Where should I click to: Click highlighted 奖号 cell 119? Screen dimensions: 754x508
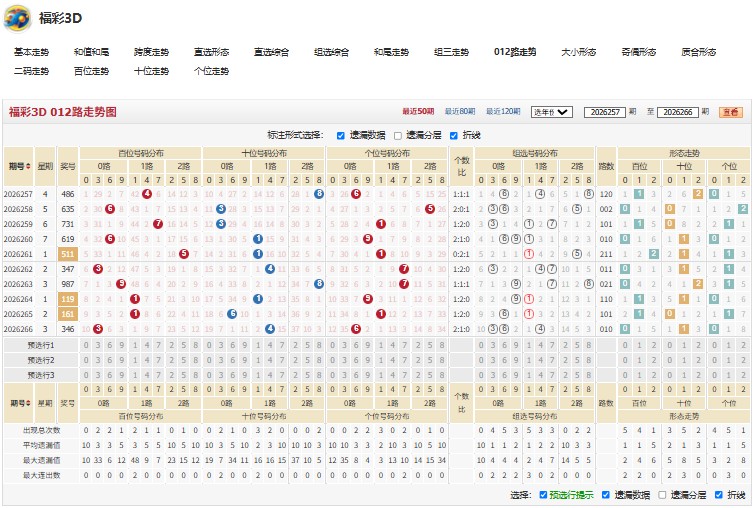68,299
